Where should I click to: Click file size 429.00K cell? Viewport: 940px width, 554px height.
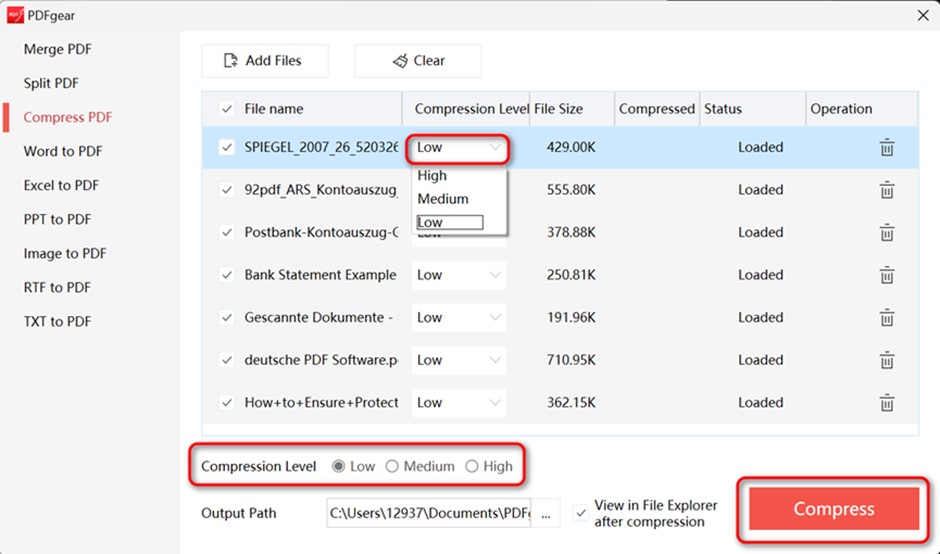[571, 147]
